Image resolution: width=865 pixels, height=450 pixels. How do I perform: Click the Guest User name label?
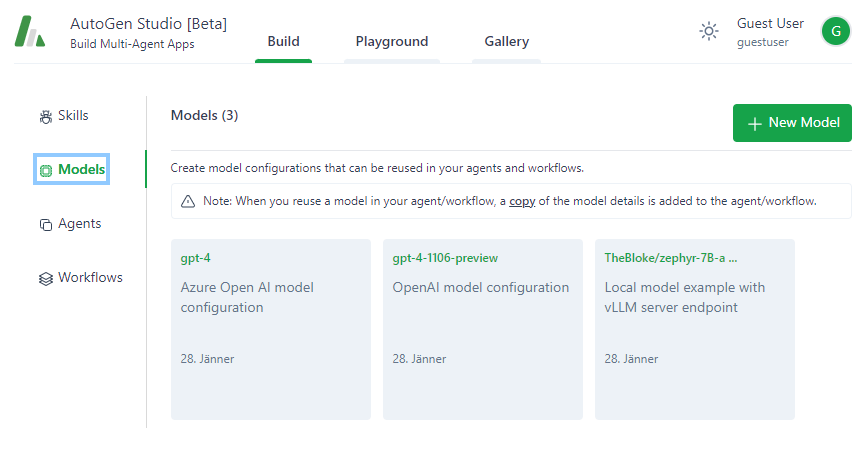[770, 24]
